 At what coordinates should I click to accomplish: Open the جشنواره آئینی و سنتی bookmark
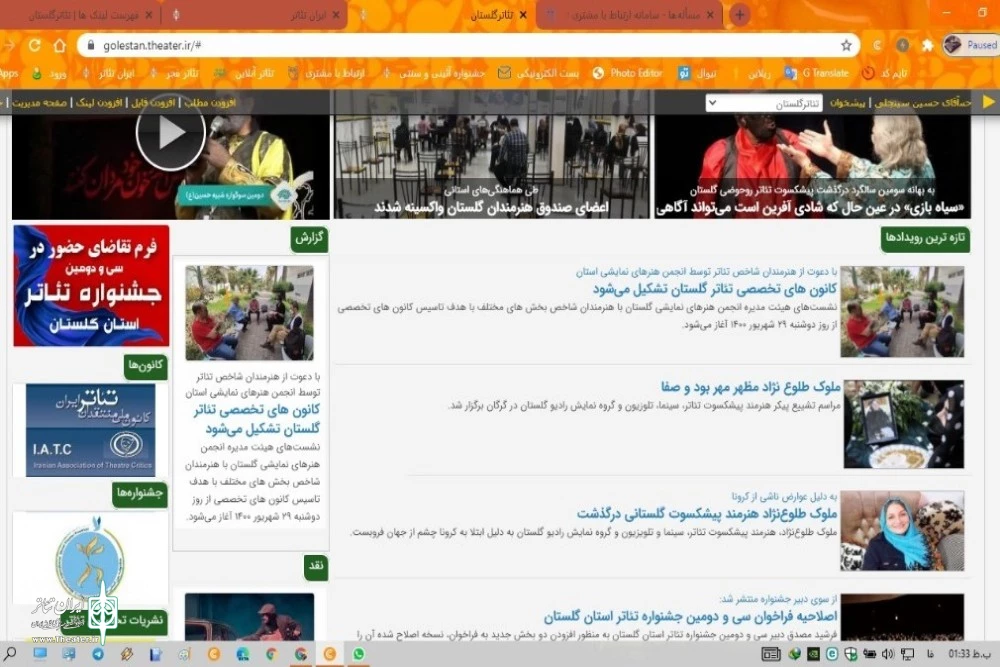click(434, 73)
